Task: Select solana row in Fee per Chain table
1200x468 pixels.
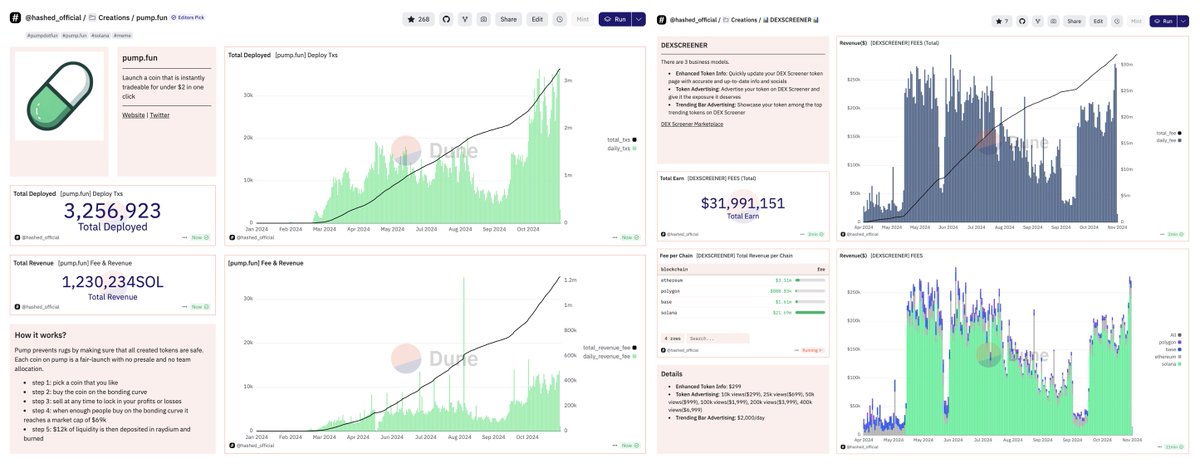Action: click(744, 312)
